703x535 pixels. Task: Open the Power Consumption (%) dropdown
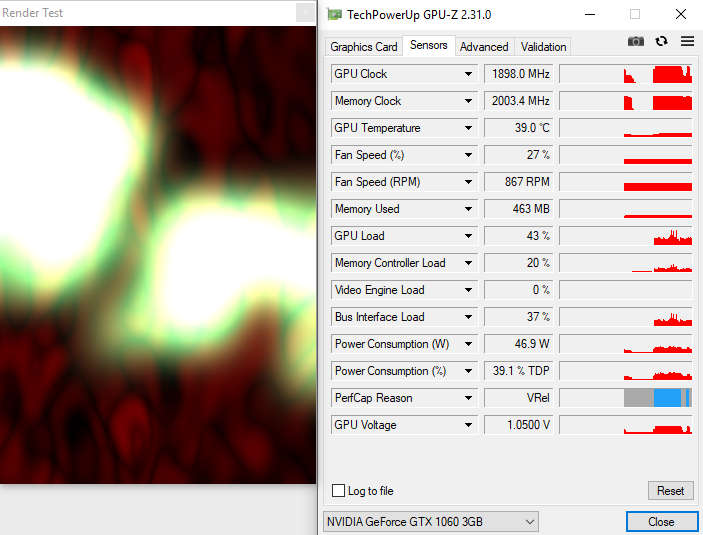click(x=468, y=371)
